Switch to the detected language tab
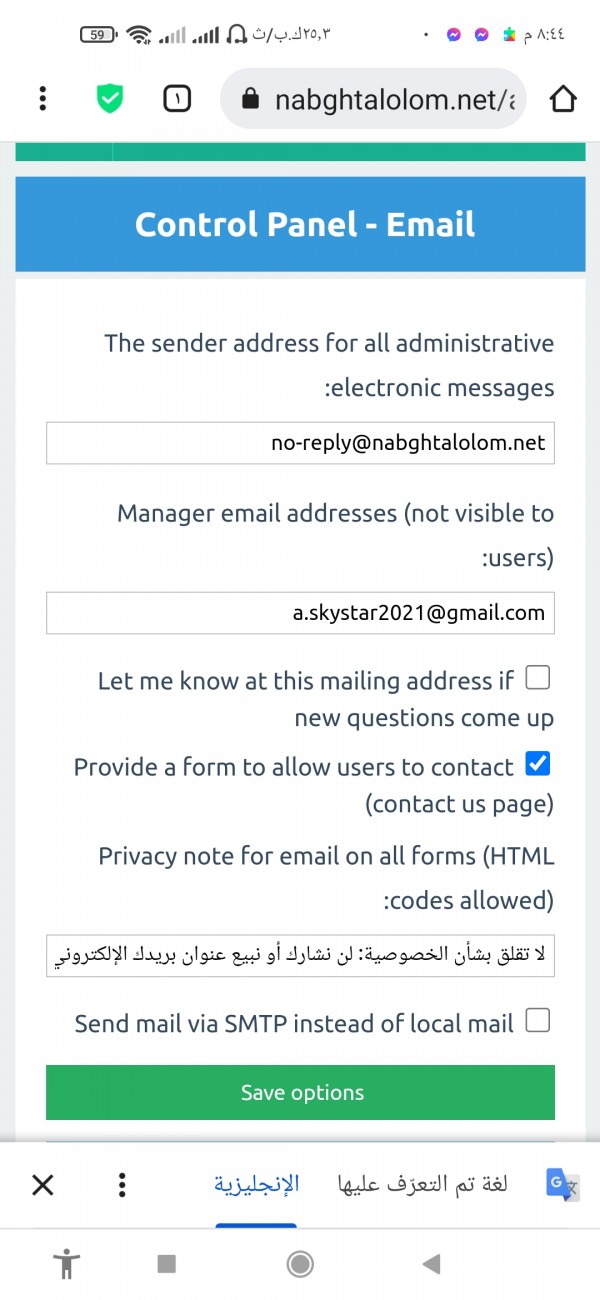This screenshot has width=600, height=1300. tap(421, 1185)
